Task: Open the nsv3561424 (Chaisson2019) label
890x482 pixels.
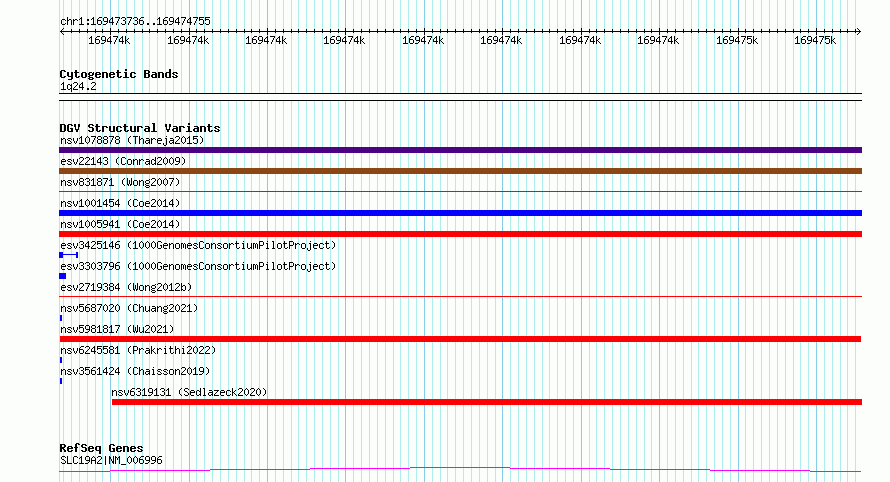Action: click(135, 371)
